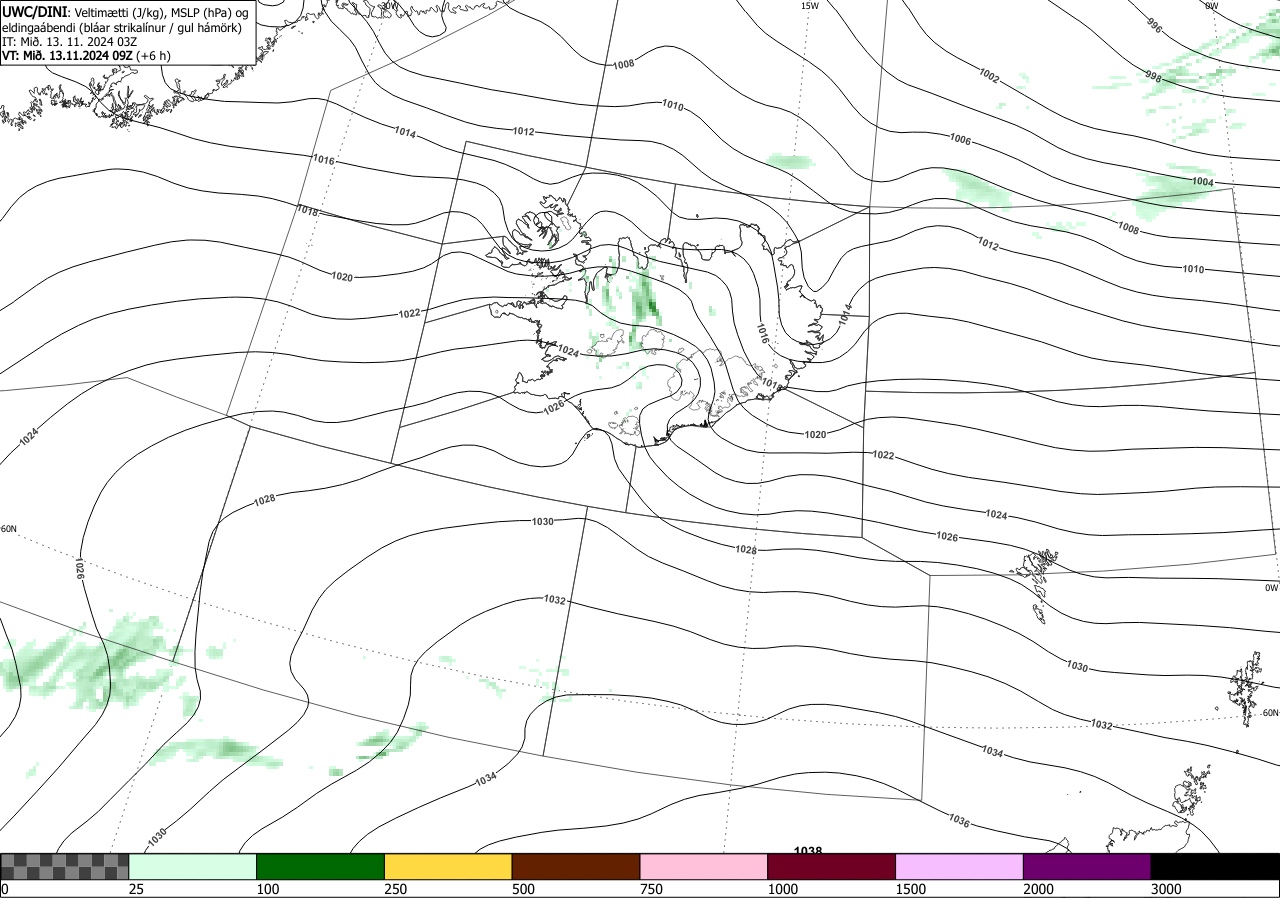This screenshot has height=898, width=1280.
Task: Pick the dark maroon 1000–1500 legend swatch
Action: click(832, 866)
